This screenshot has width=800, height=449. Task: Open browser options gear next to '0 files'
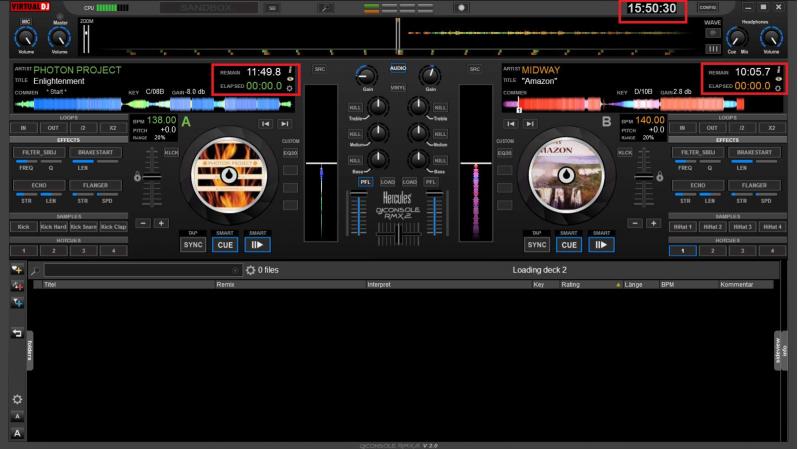coord(251,270)
